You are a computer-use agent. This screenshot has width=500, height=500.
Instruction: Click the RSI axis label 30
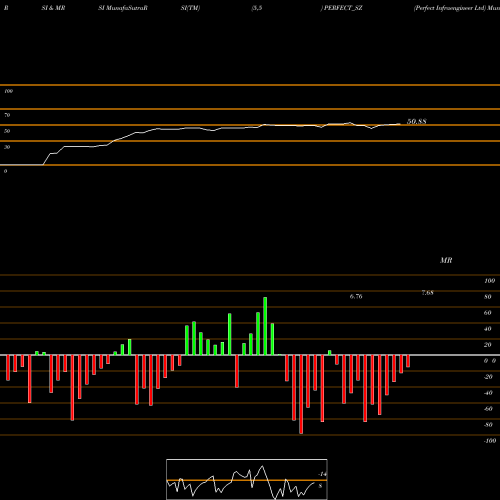coord(7,147)
